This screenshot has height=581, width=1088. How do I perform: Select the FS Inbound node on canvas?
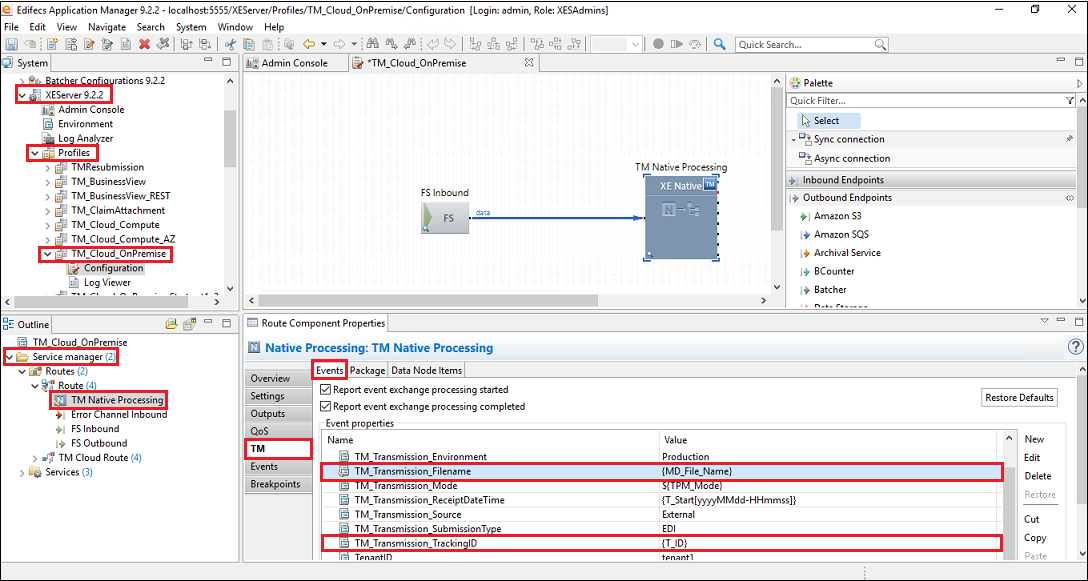[x=445, y=217]
